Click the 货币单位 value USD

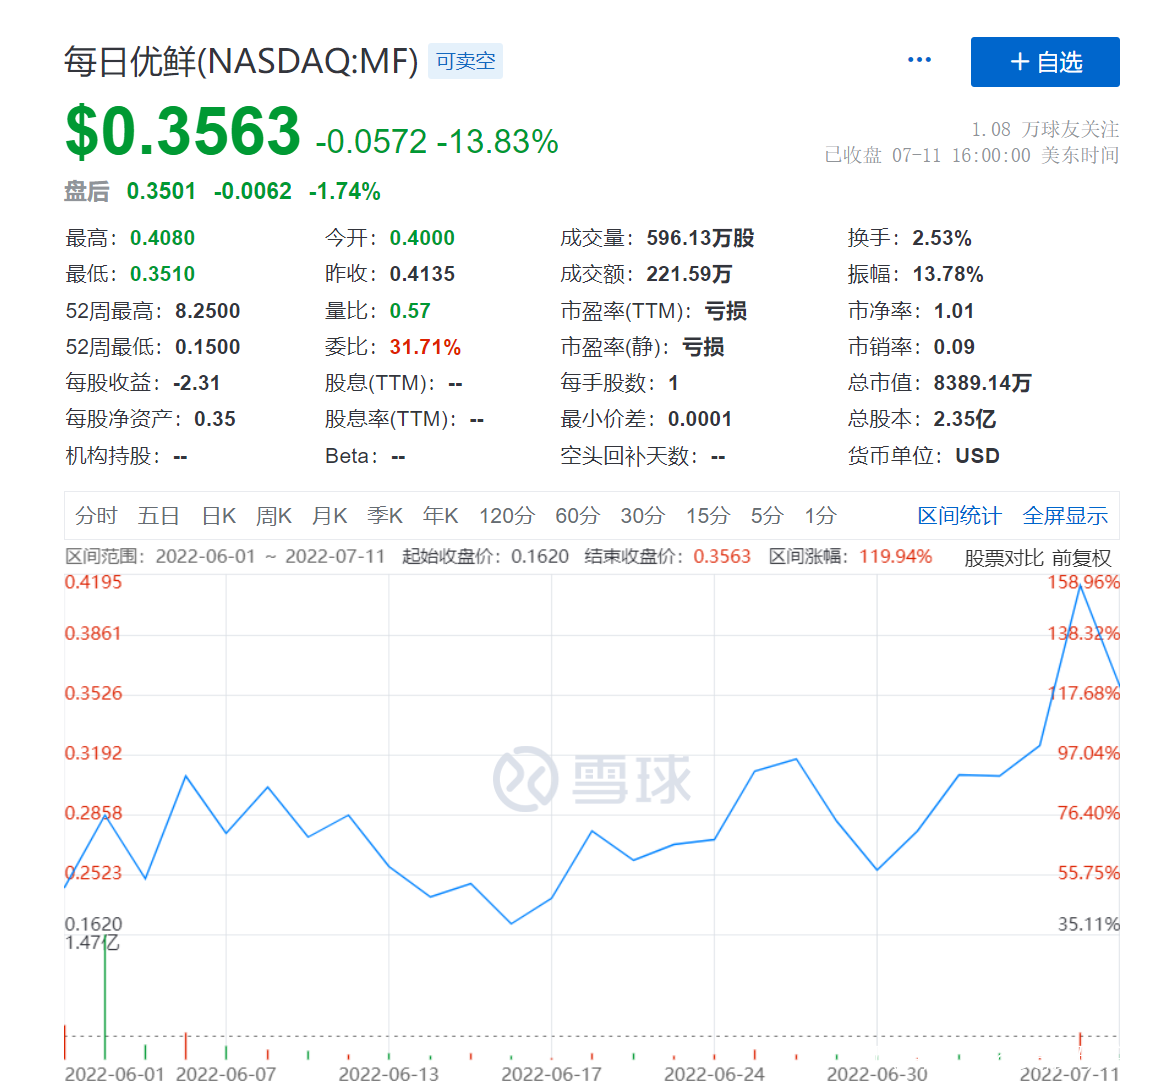pos(977,455)
